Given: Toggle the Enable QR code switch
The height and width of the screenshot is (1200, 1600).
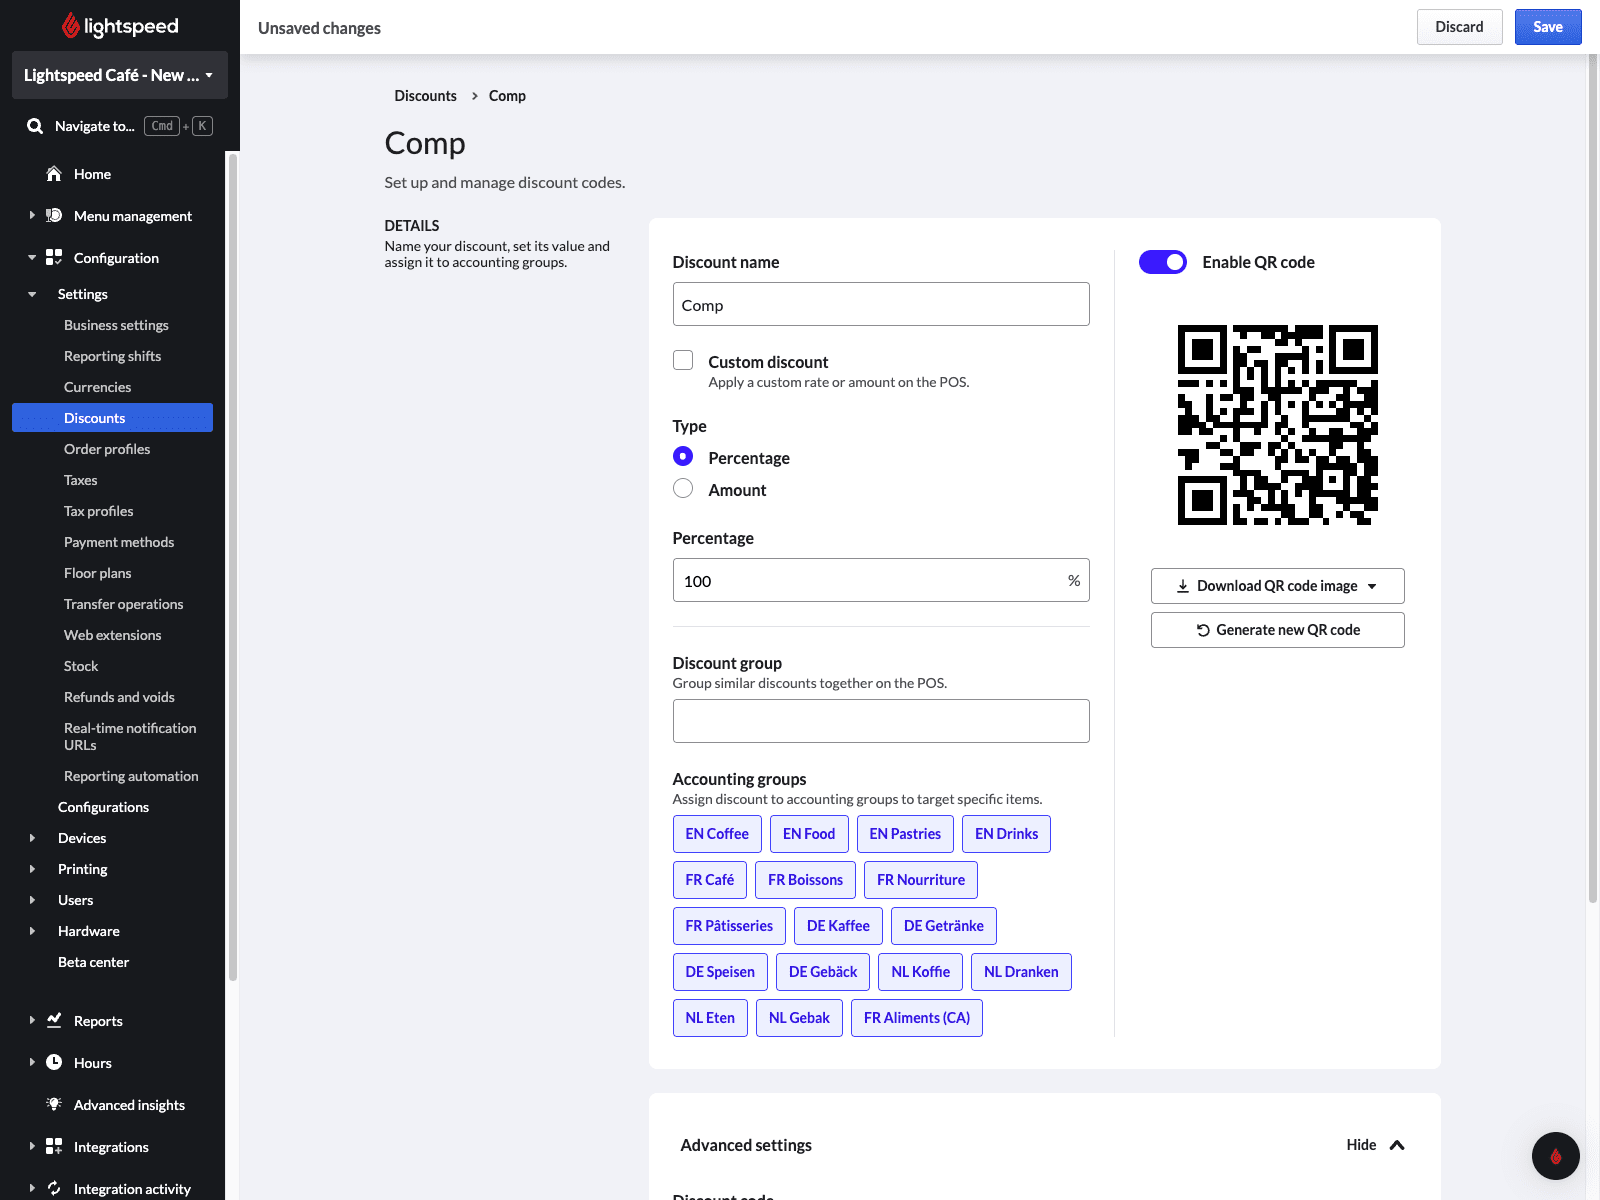Looking at the screenshot, I should 1163,262.
